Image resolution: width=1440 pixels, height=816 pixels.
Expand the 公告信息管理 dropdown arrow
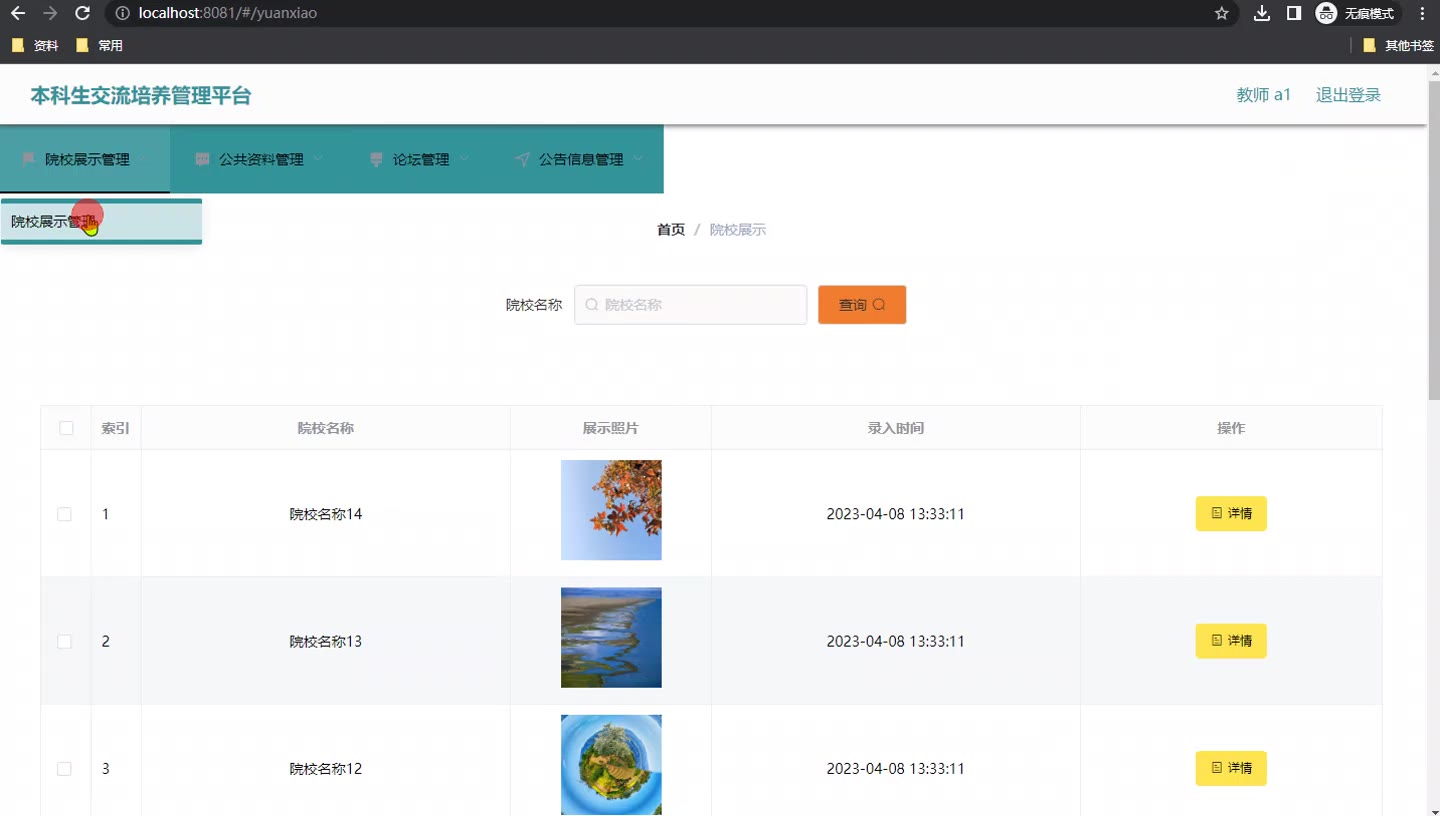pyautogui.click(x=638, y=158)
